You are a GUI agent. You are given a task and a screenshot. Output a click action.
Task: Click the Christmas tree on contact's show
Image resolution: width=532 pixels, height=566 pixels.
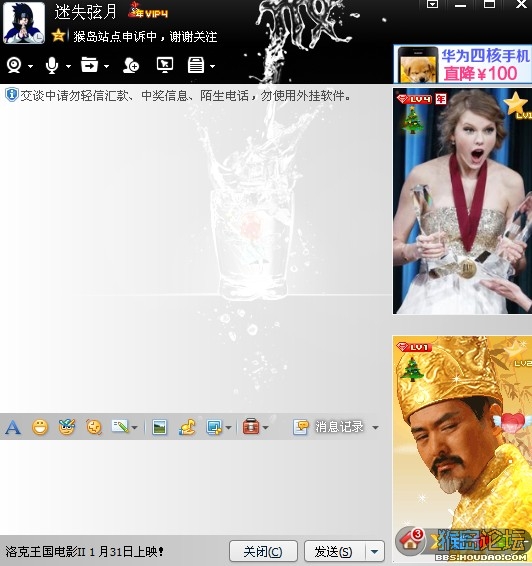(x=412, y=121)
